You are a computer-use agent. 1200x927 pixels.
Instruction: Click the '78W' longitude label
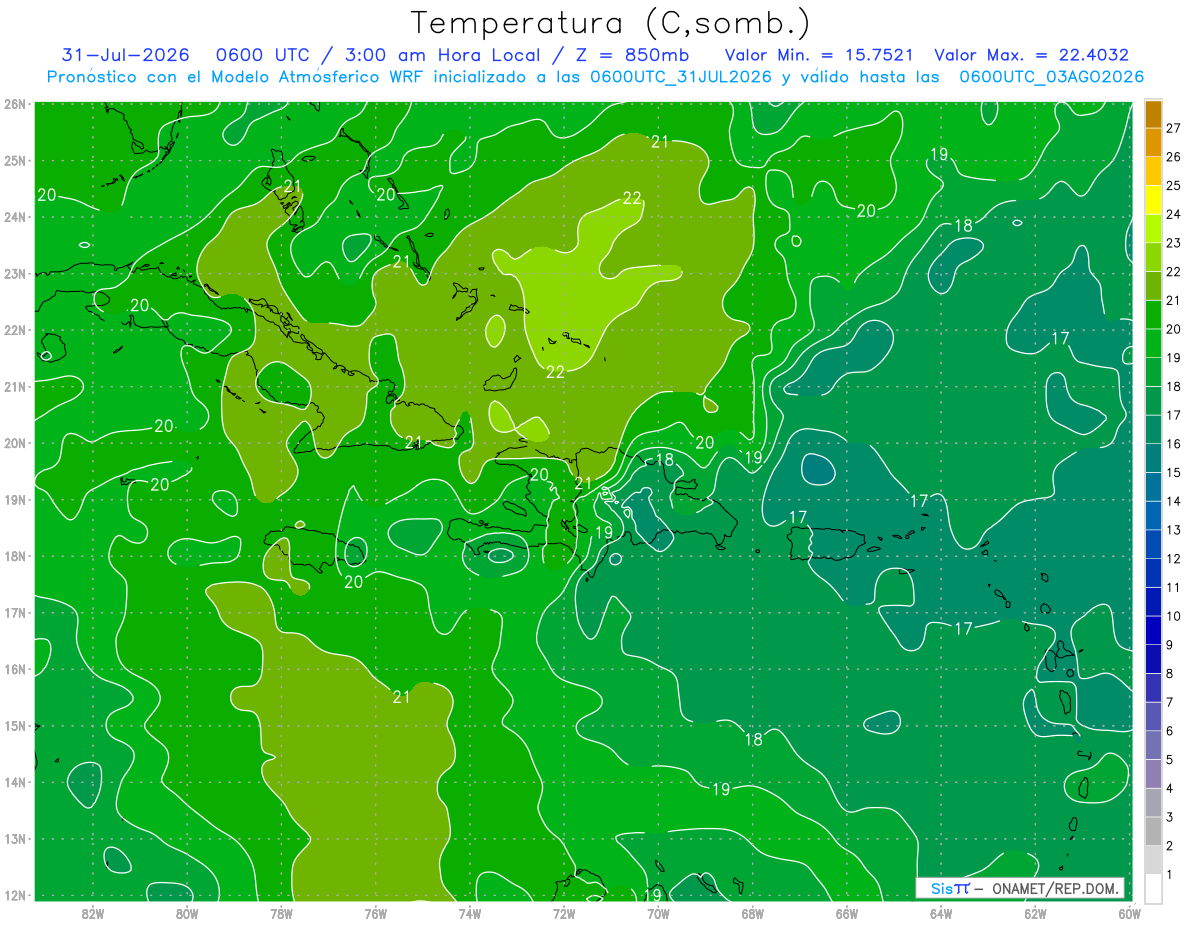281,913
